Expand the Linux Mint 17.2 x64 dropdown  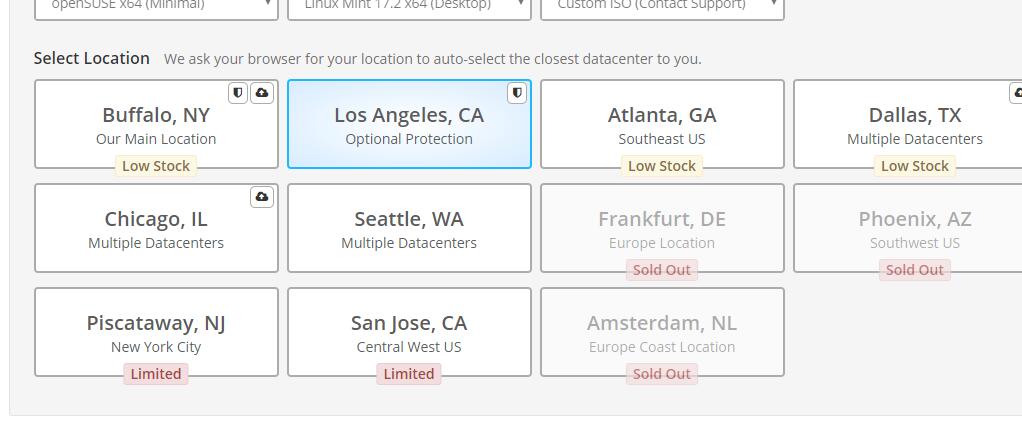click(x=409, y=6)
